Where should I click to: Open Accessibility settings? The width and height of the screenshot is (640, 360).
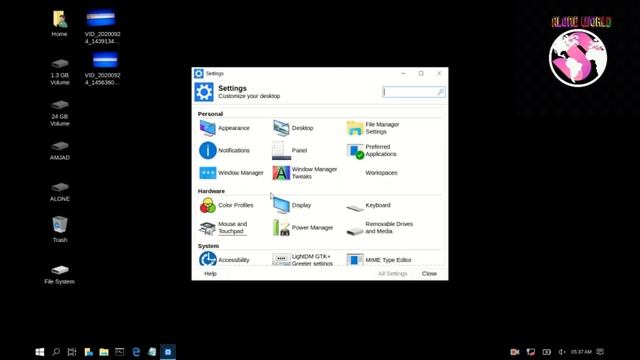coord(224,260)
